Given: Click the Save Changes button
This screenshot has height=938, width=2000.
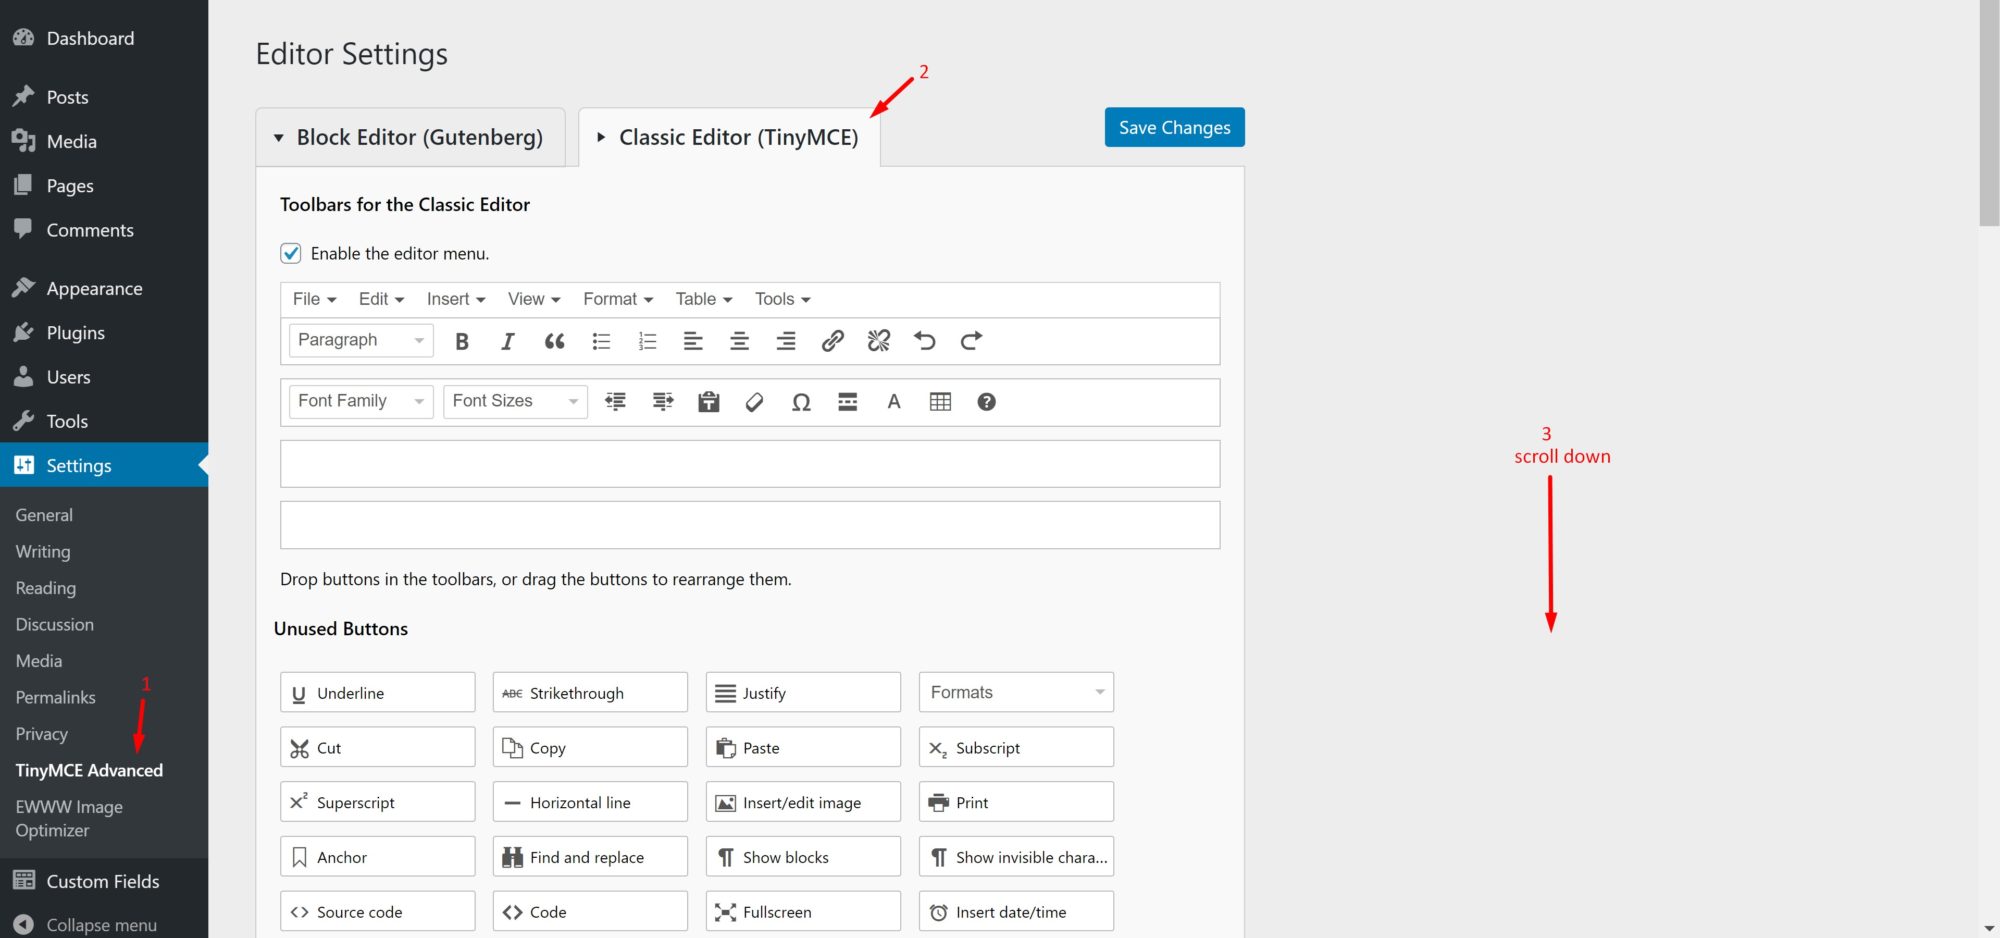Looking at the screenshot, I should pyautogui.click(x=1175, y=127).
